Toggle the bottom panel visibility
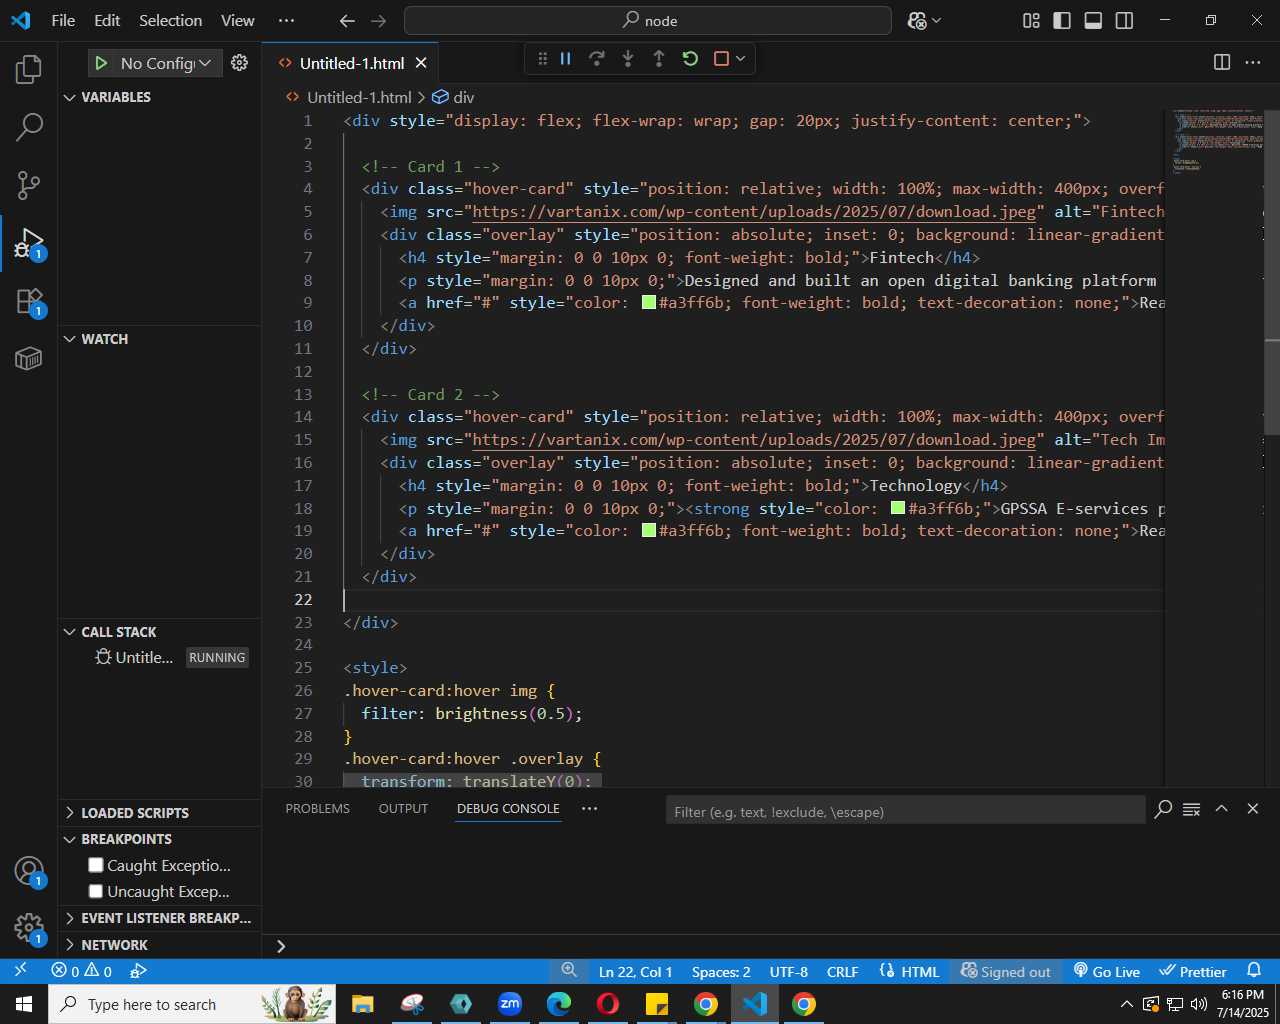1280x1024 pixels. (x=1093, y=20)
